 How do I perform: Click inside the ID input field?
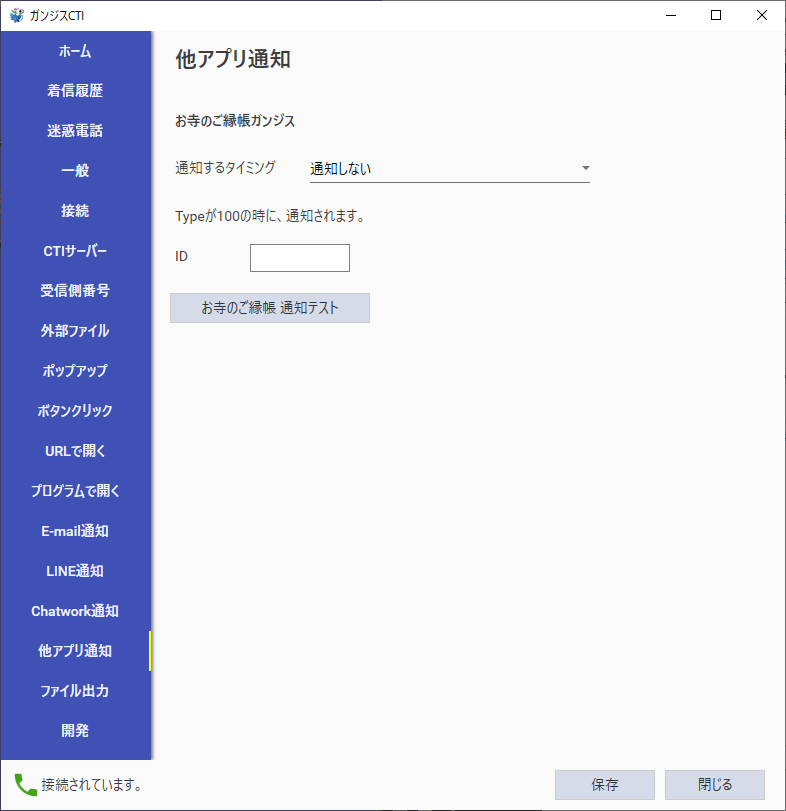point(299,258)
